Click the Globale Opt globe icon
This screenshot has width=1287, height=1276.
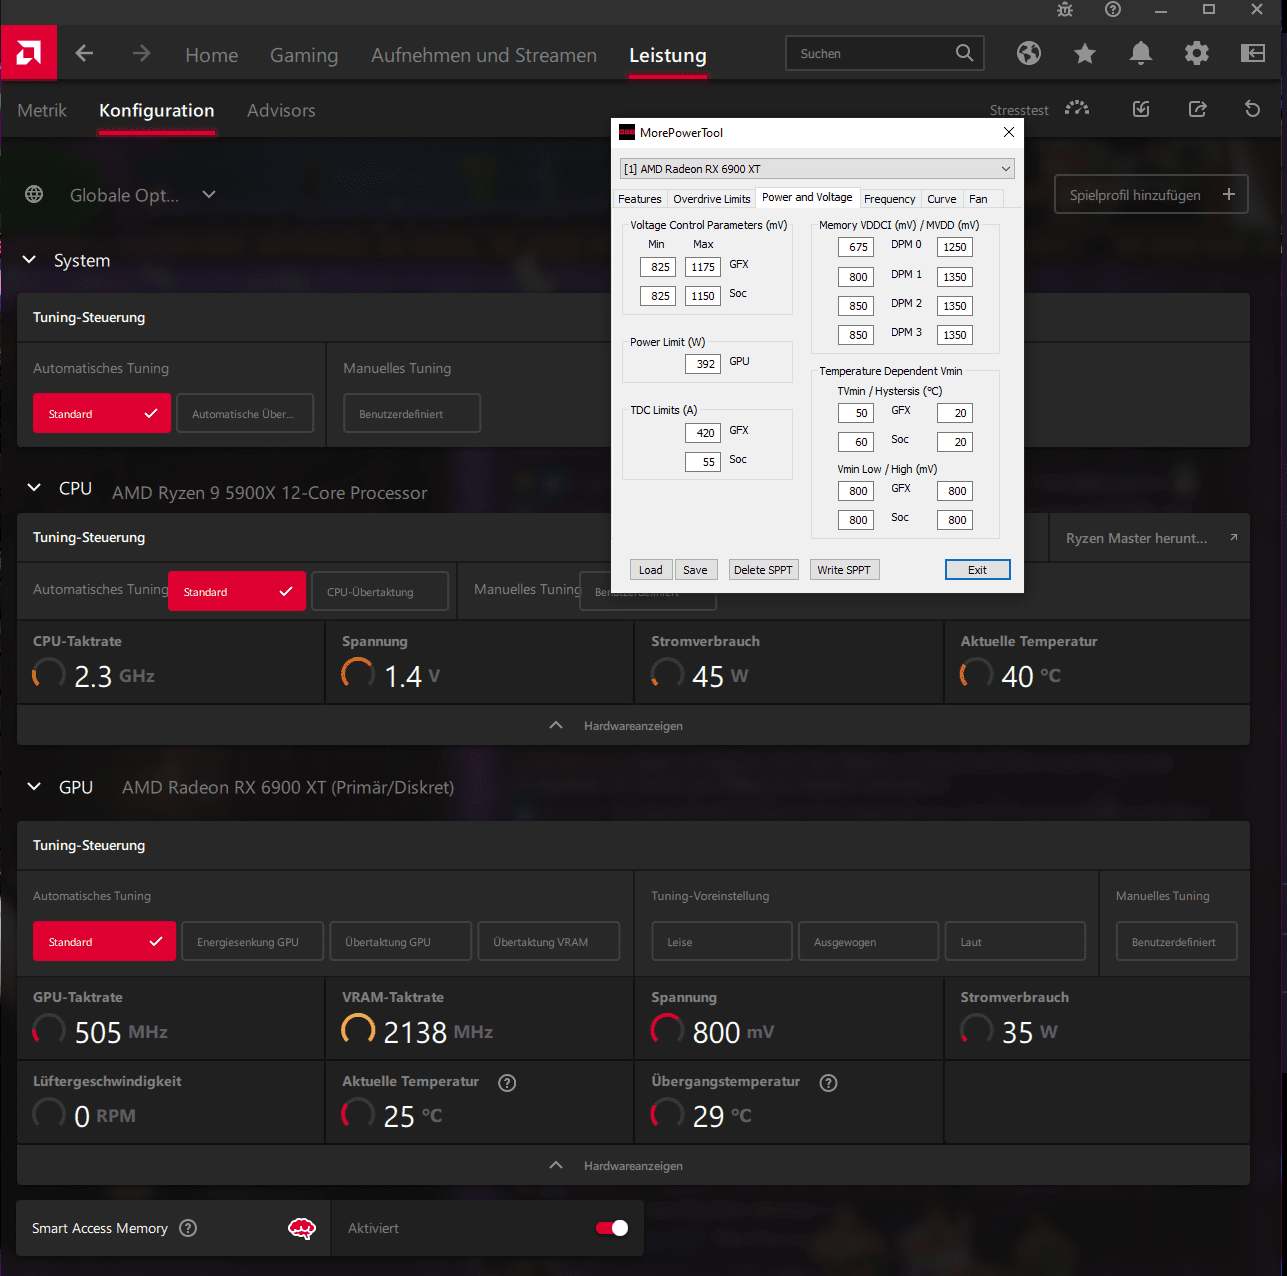[x=34, y=194]
